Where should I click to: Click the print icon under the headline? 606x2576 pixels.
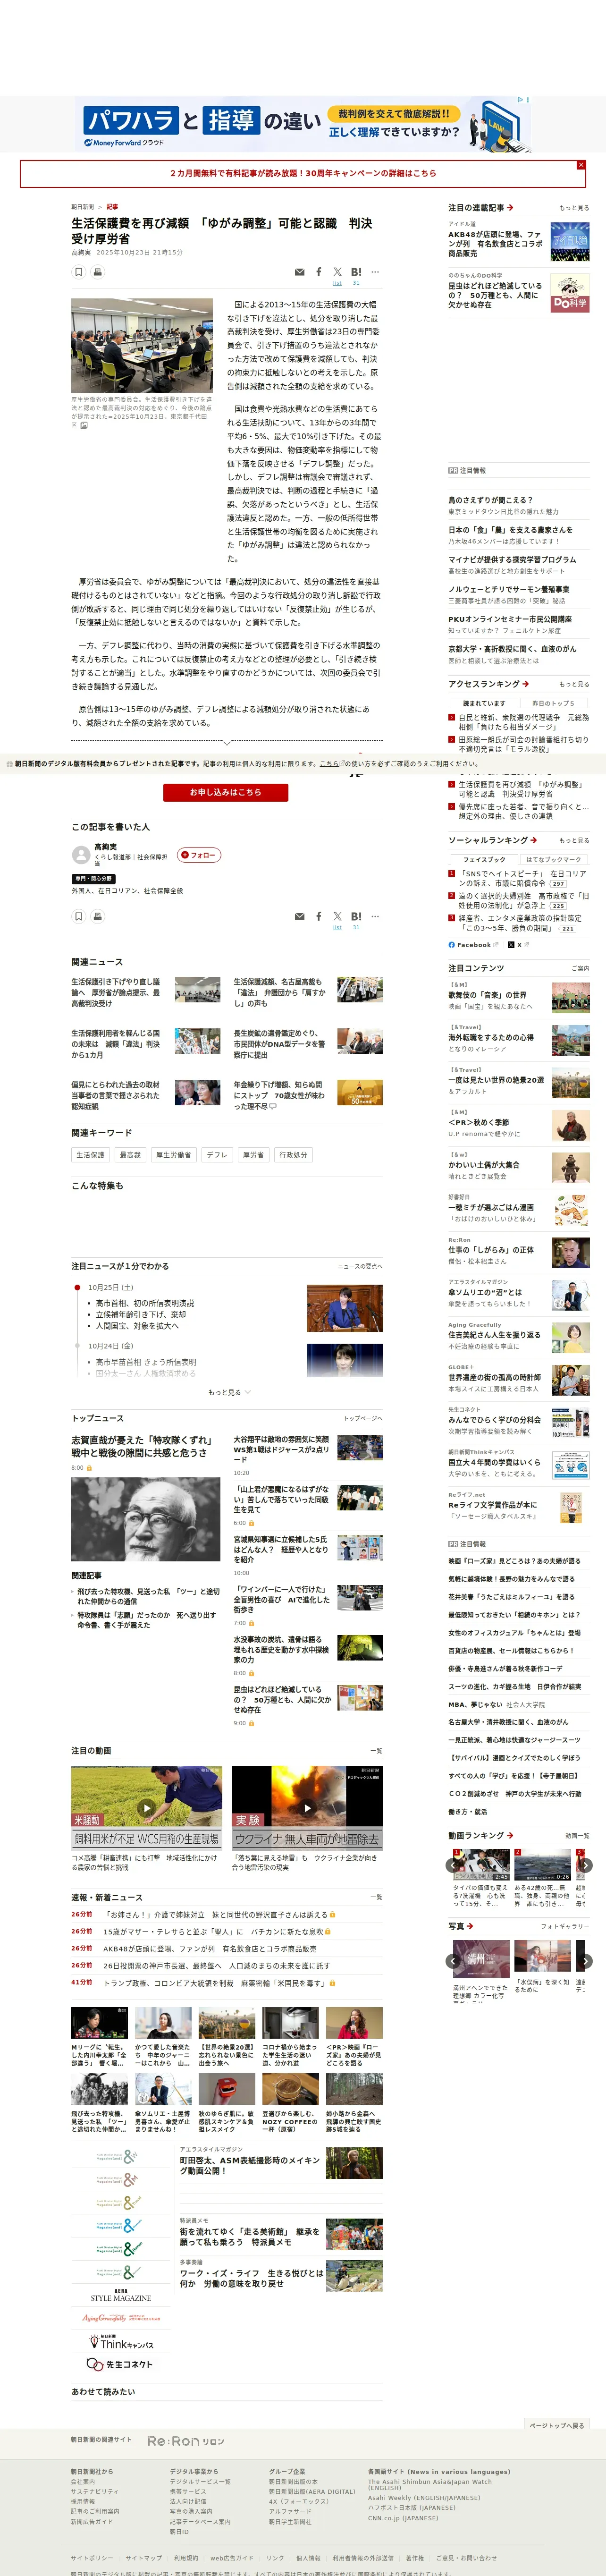coord(97,272)
